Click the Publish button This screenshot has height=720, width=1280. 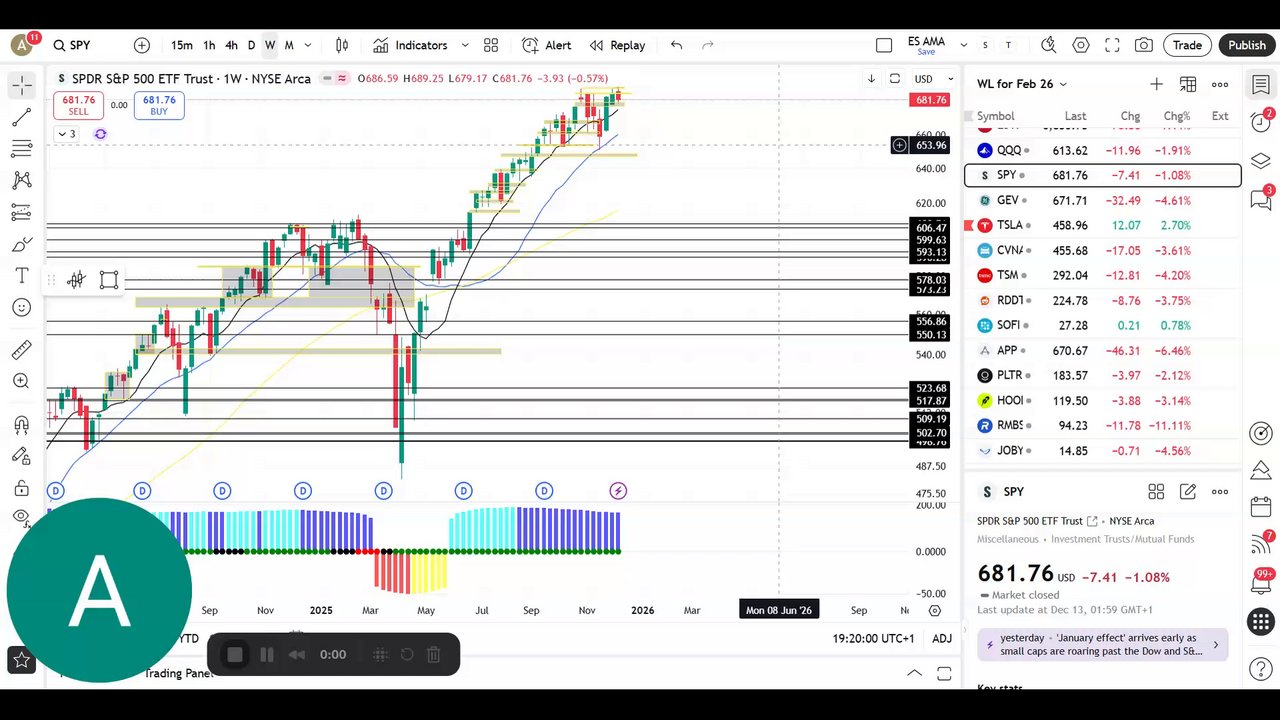(x=1247, y=45)
